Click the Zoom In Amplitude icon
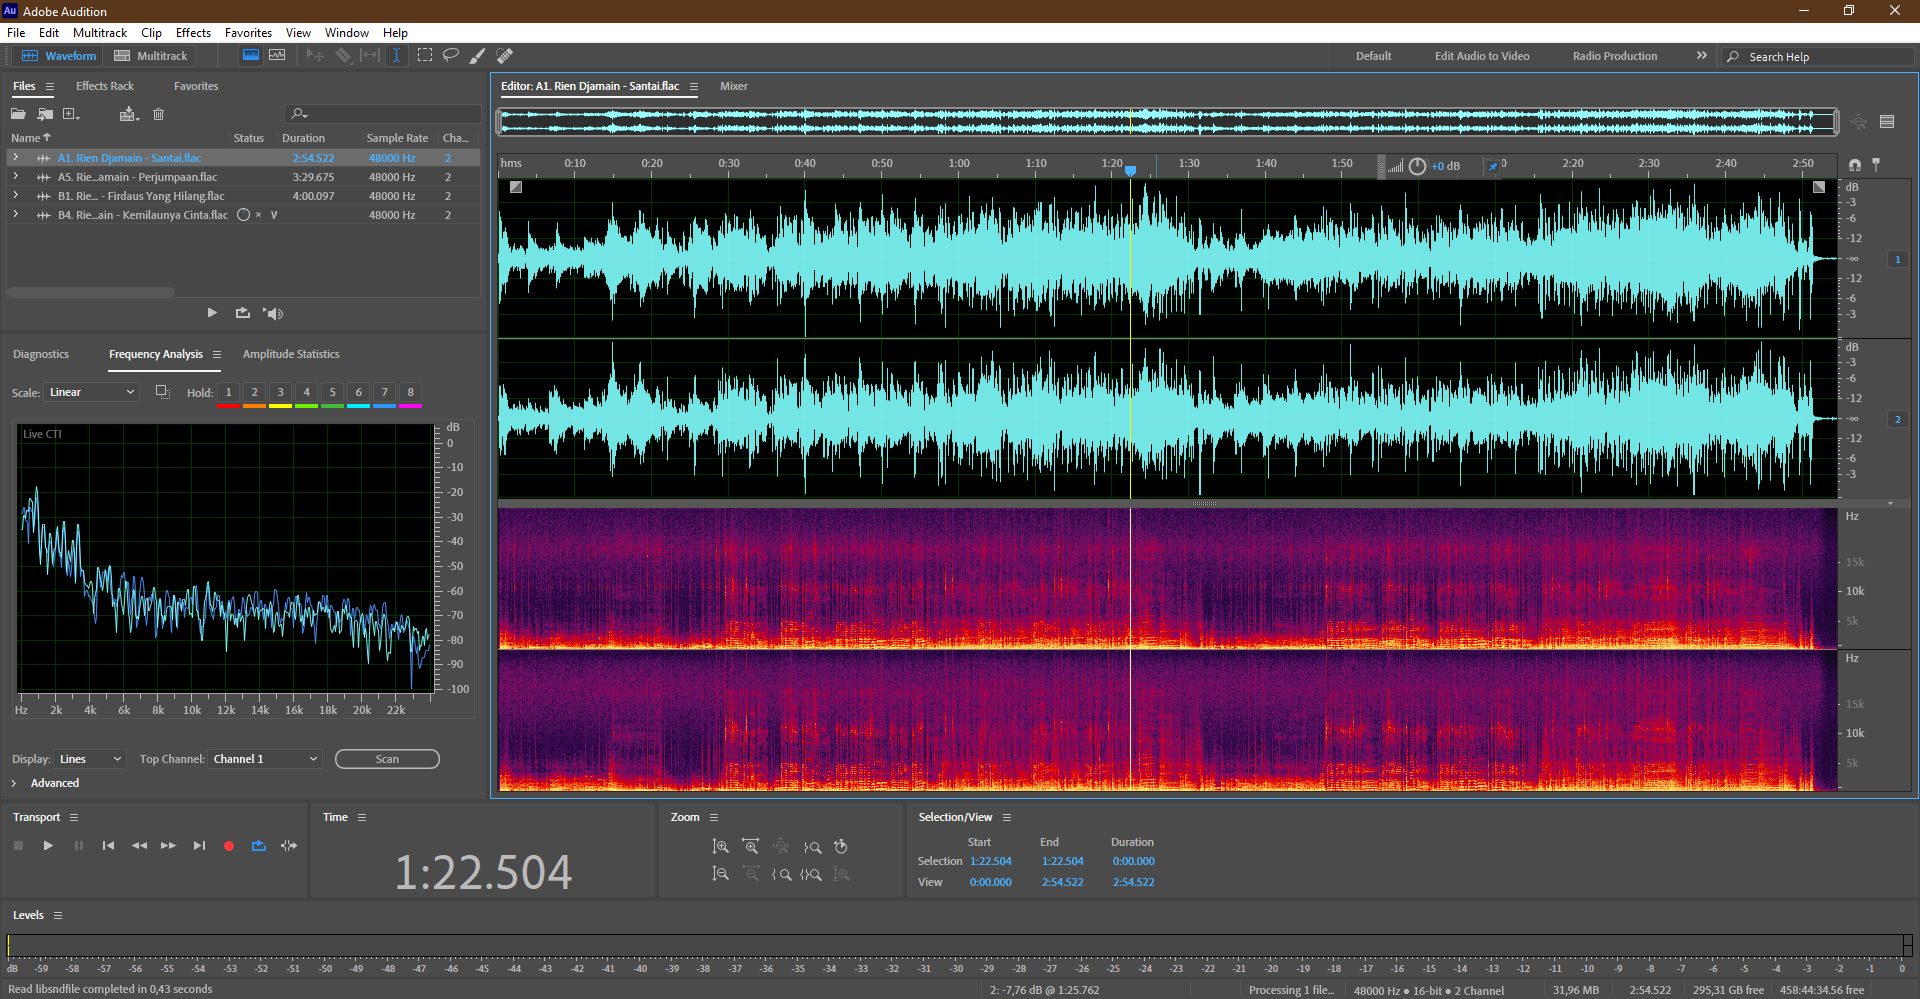The width and height of the screenshot is (1920, 999). click(720, 847)
